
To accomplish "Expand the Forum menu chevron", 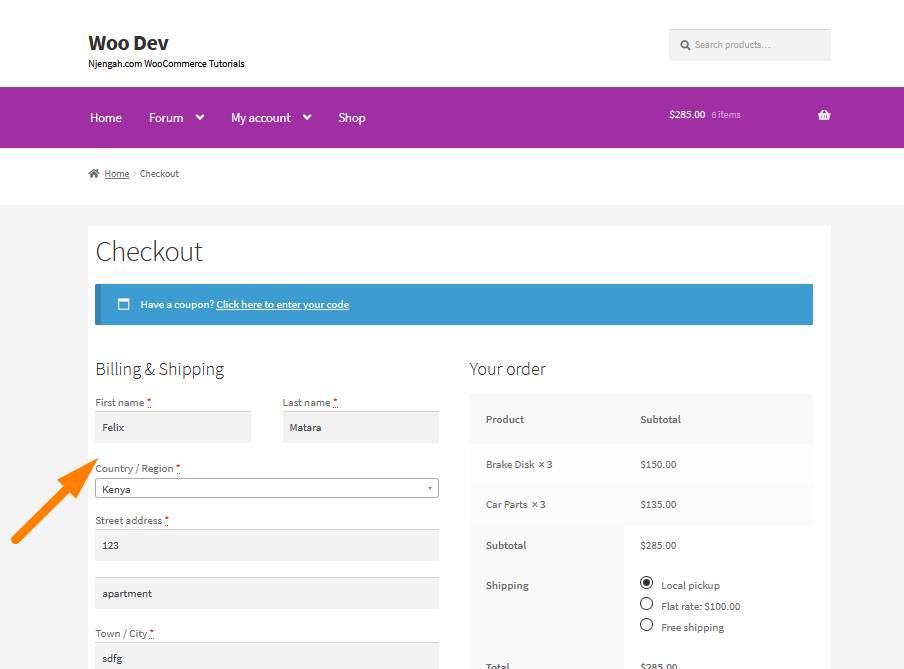I will (200, 117).
